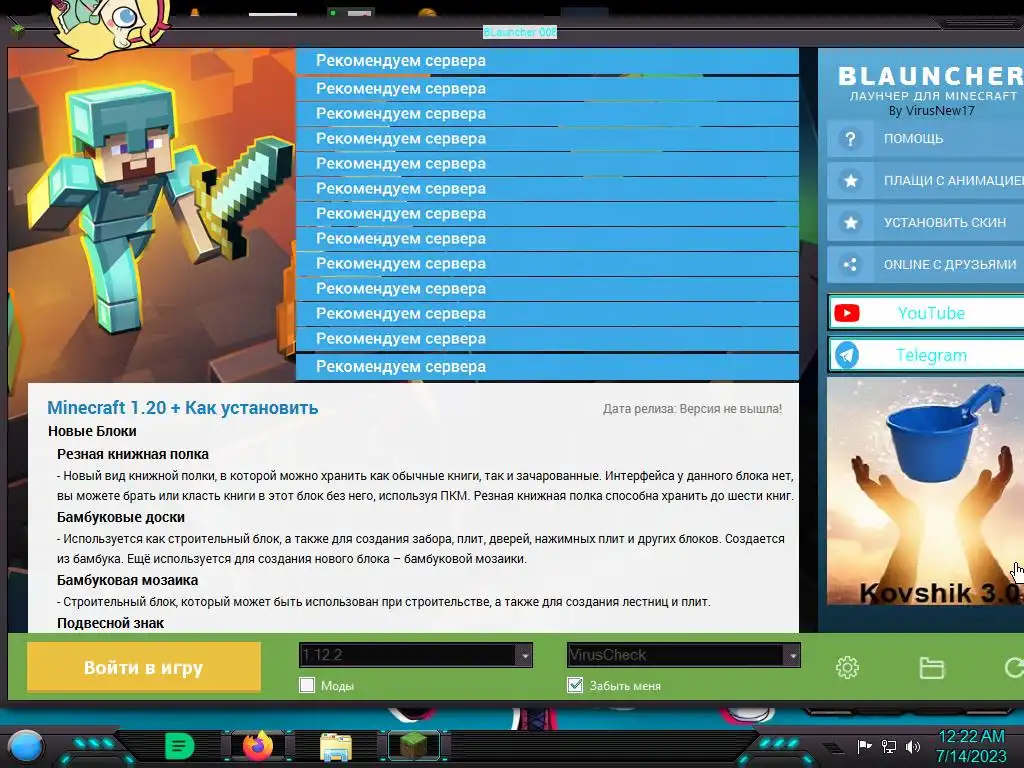
Task: Click the flag icon in system tray
Action: [x=865, y=746]
